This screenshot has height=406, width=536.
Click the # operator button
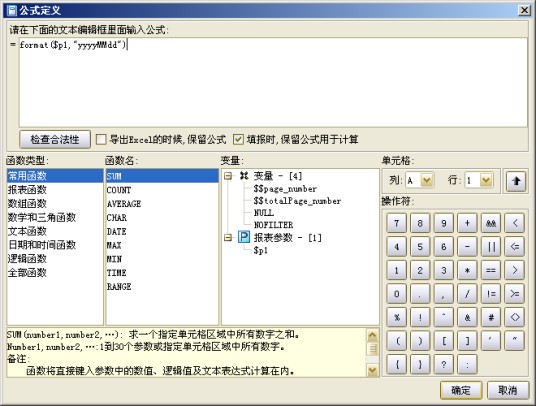click(491, 317)
